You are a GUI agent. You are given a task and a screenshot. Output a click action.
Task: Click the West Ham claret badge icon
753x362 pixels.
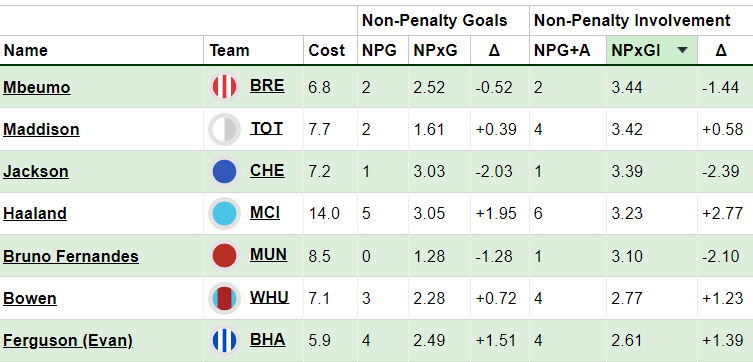(x=224, y=298)
